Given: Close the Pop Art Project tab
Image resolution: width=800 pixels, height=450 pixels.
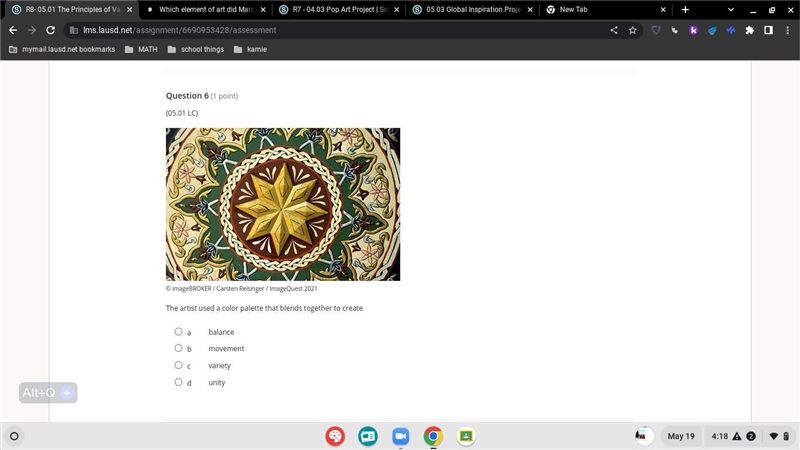Looking at the screenshot, I should 396,10.
